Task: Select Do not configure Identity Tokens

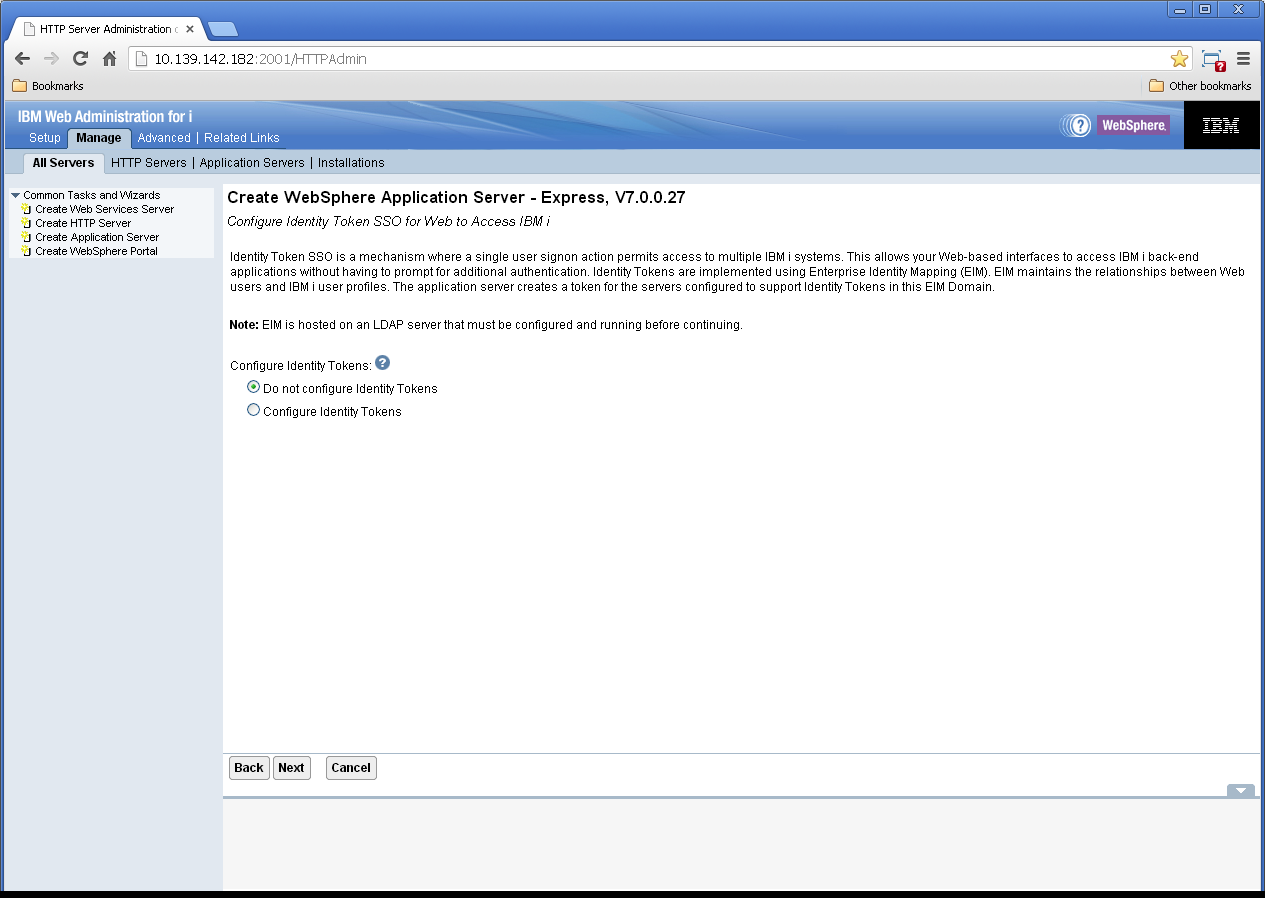Action: [253, 387]
